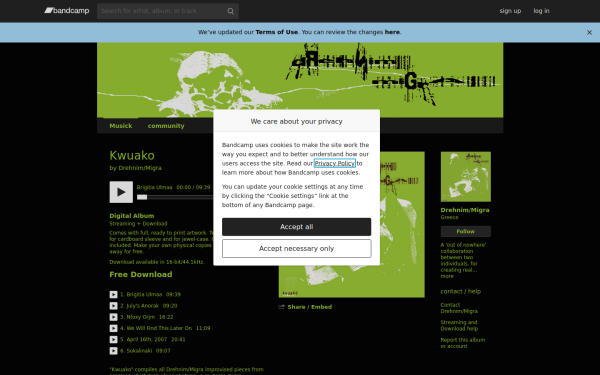Open the Sokalinaki track title link
Screen dimensions: 600x375
point(139,351)
